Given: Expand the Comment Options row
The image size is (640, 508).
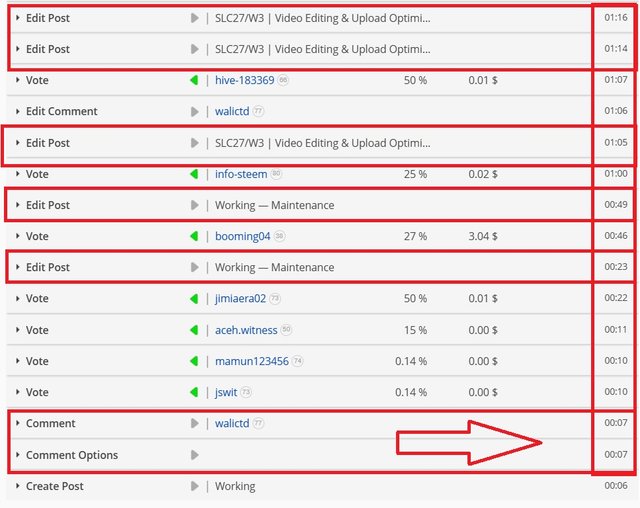Looking at the screenshot, I should tap(18, 455).
